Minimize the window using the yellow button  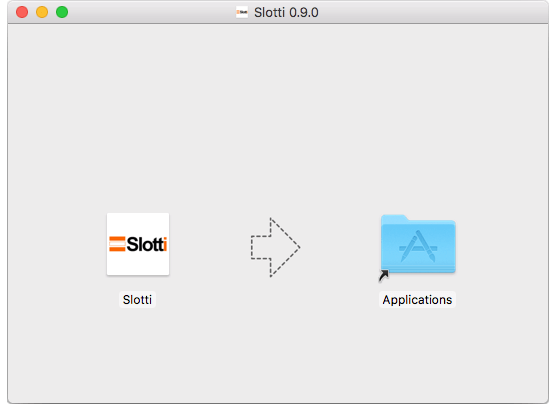(x=42, y=12)
